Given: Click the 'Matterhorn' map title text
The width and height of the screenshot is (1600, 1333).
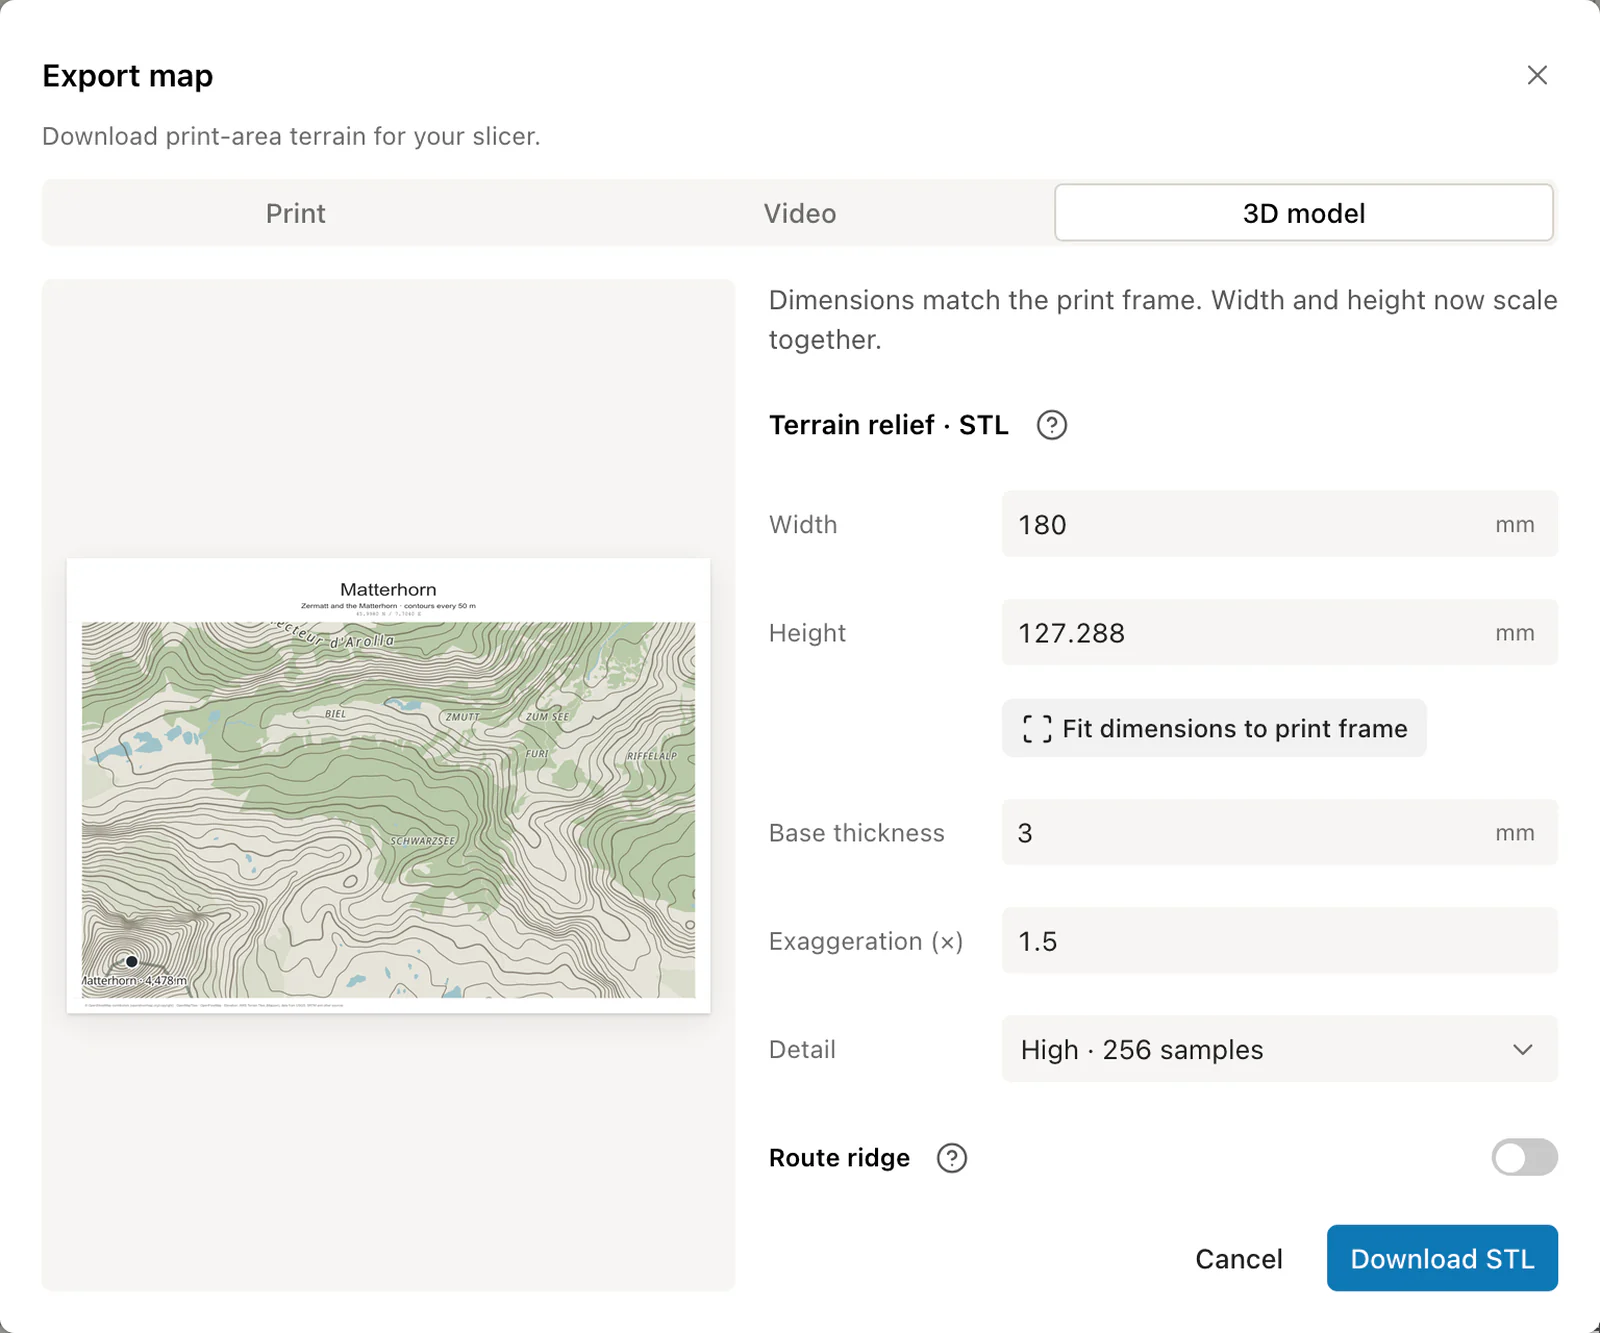Looking at the screenshot, I should pyautogui.click(x=388, y=589).
